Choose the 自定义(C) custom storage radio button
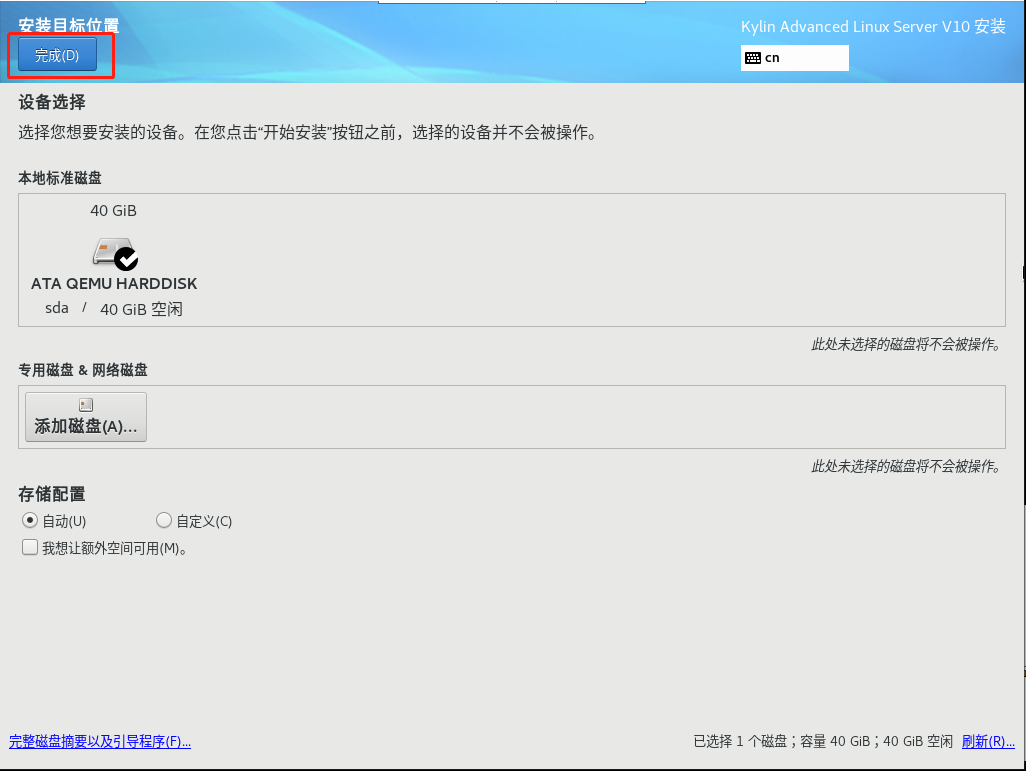 [x=164, y=521]
